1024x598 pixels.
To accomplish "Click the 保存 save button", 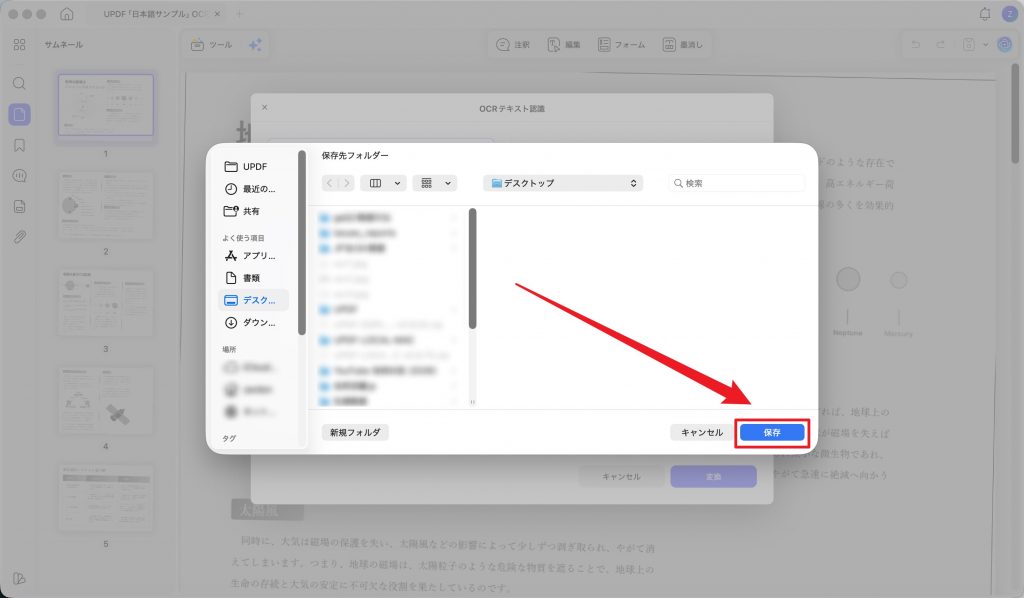I will point(772,432).
